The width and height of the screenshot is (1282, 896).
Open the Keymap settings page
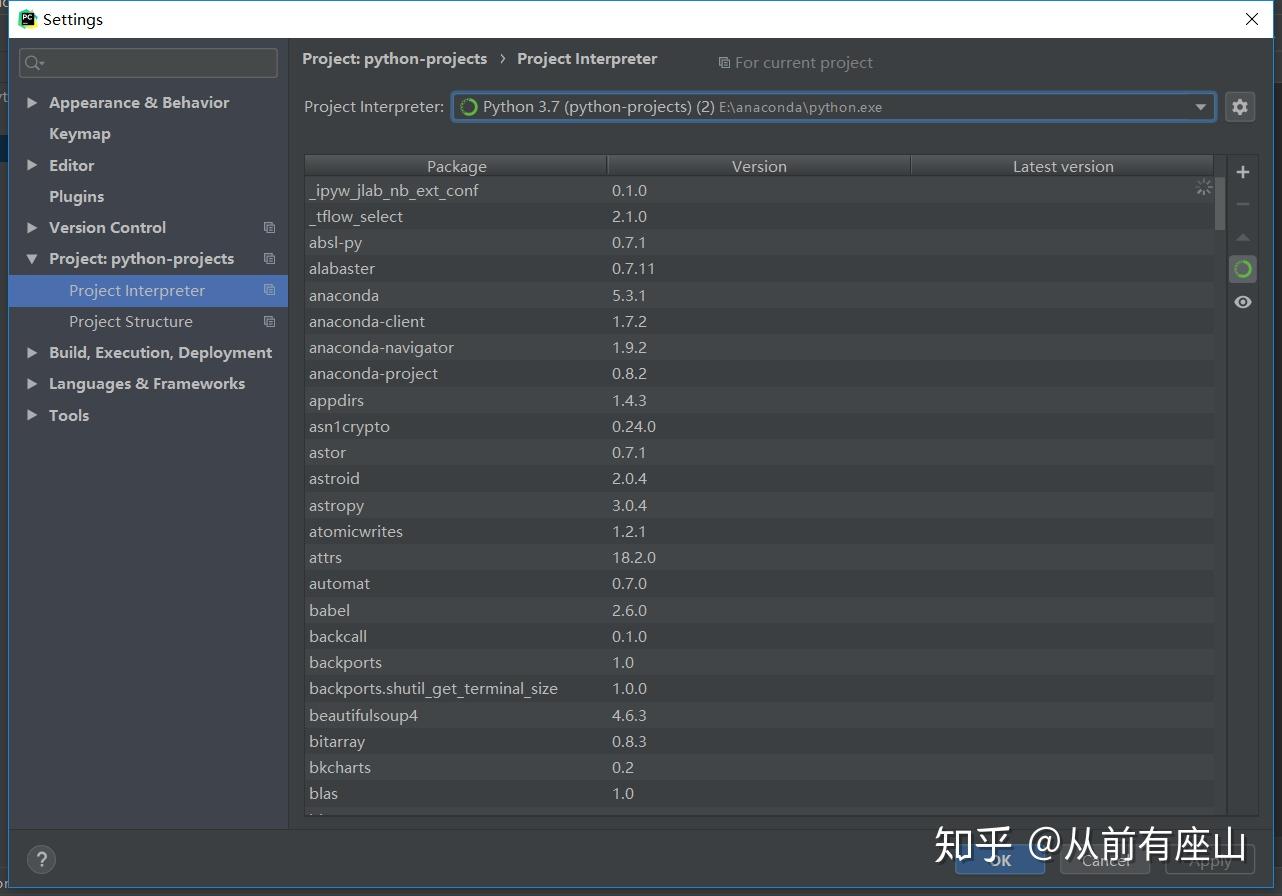tap(80, 134)
